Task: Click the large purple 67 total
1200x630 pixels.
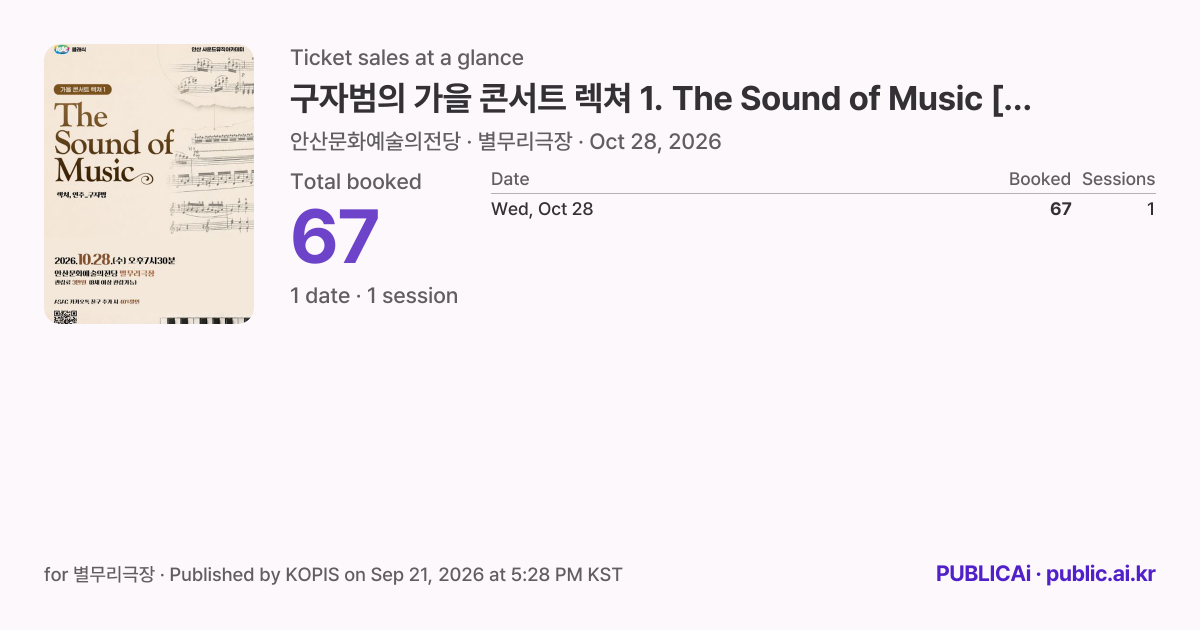Action: tap(335, 237)
